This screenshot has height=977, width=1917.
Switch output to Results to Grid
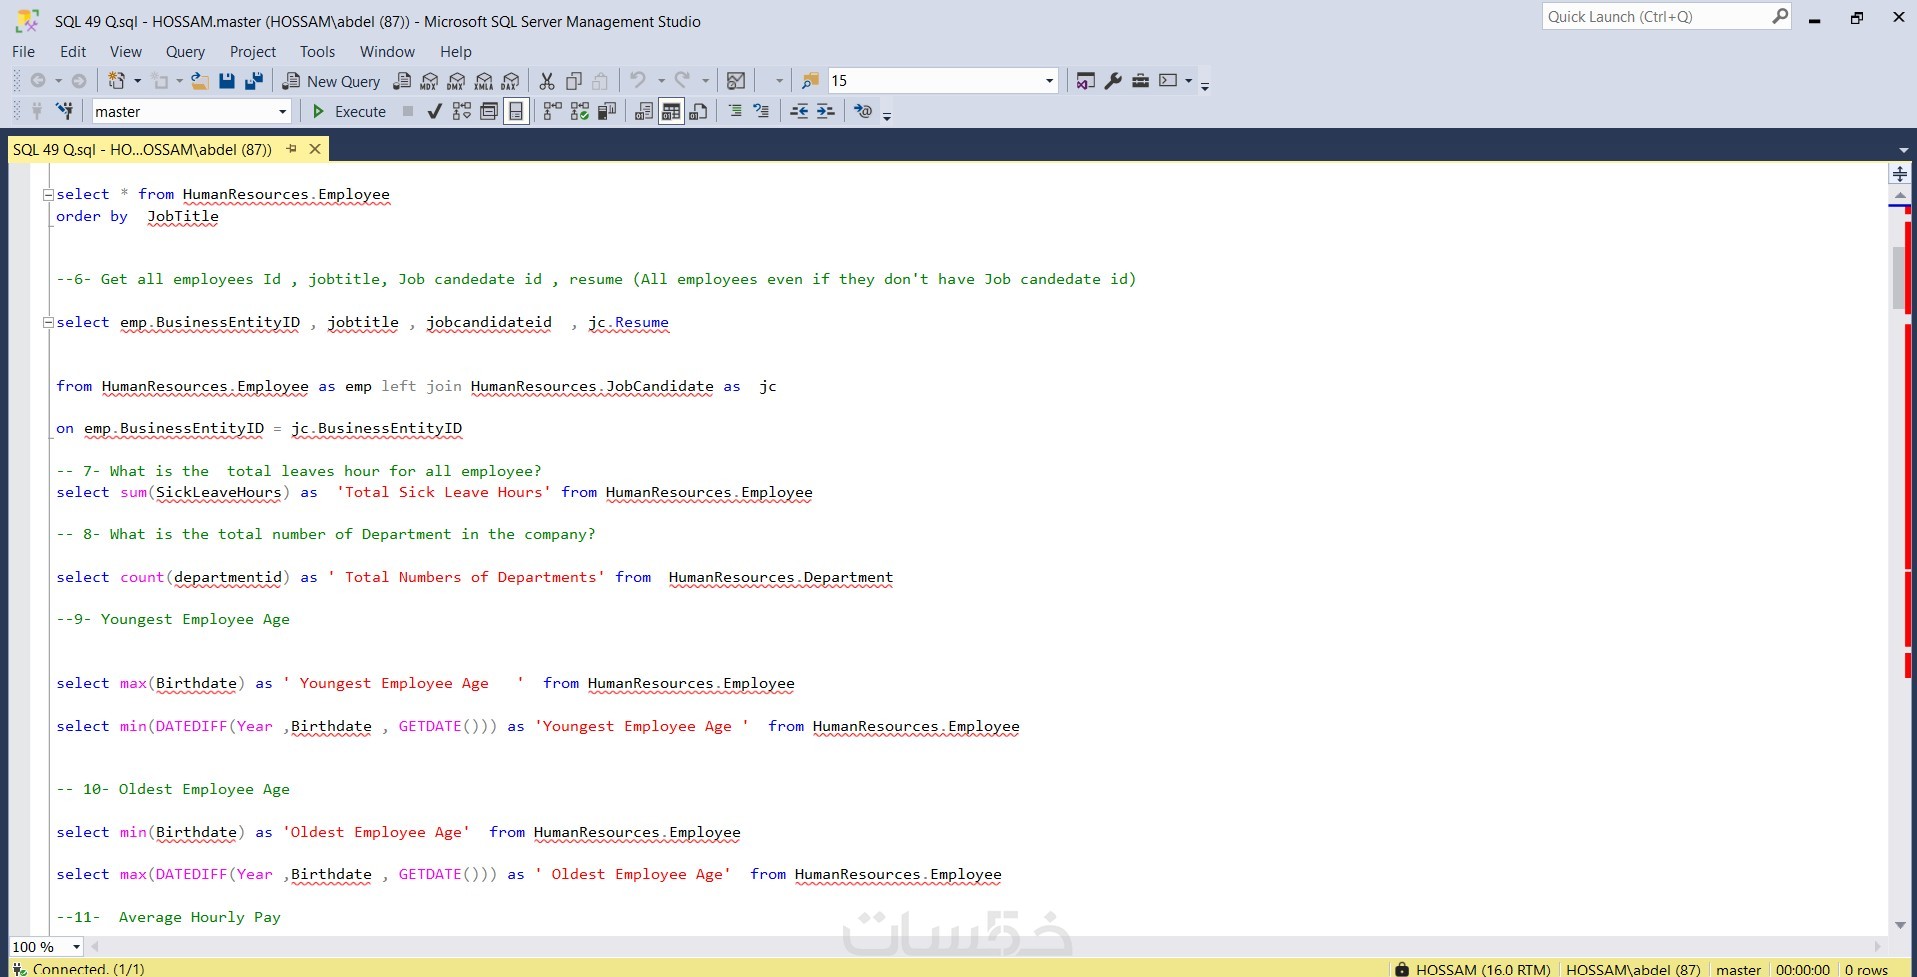(671, 111)
